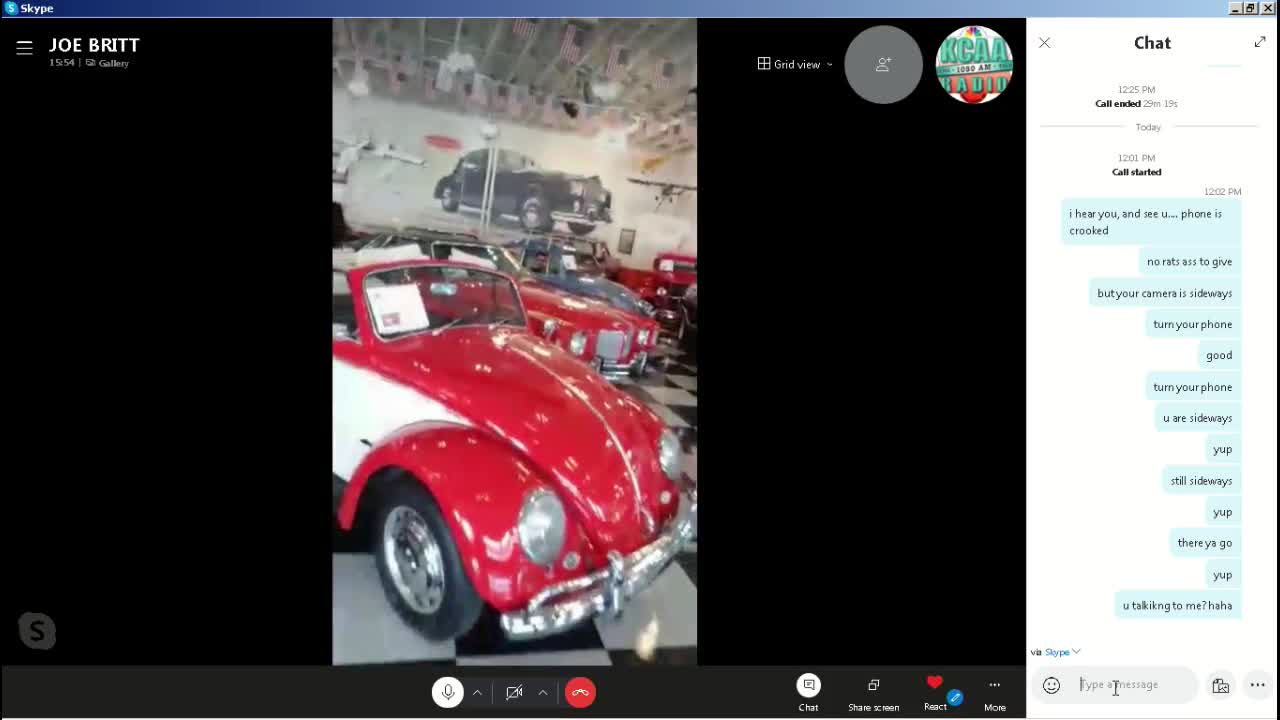The image size is (1280, 720).
Task: Click the 'Call ended' entry
Action: coord(1136,103)
